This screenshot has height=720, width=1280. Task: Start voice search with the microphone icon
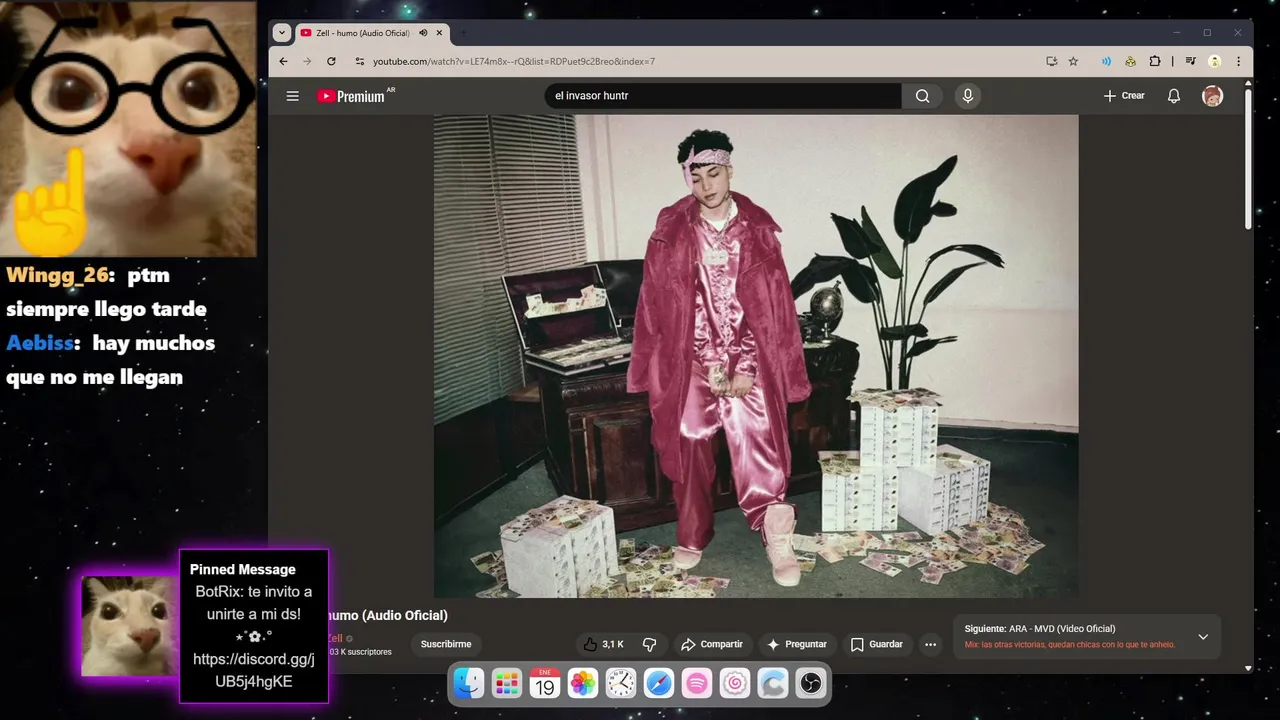967,96
